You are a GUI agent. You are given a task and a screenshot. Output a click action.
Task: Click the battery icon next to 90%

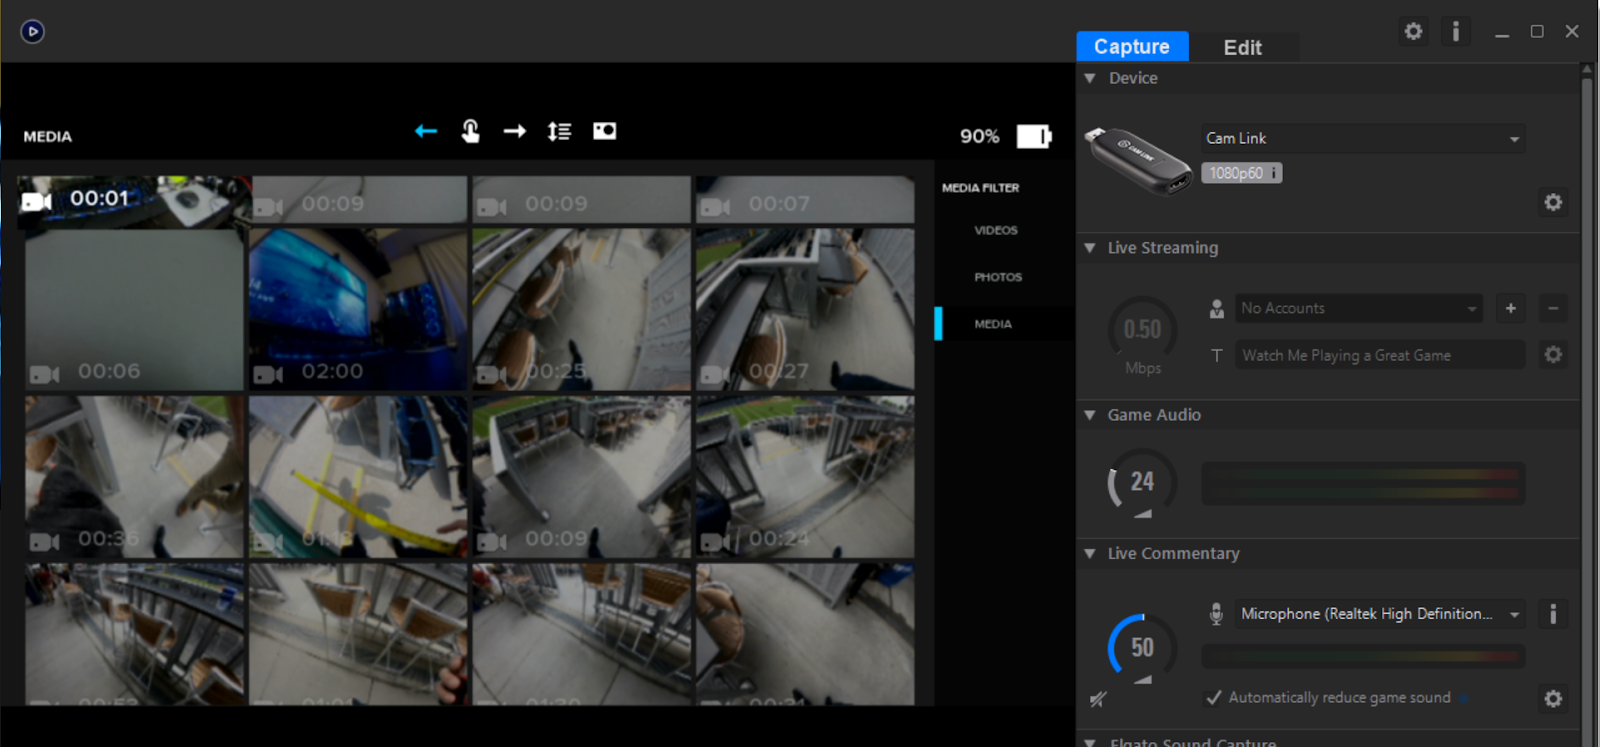coord(1034,136)
